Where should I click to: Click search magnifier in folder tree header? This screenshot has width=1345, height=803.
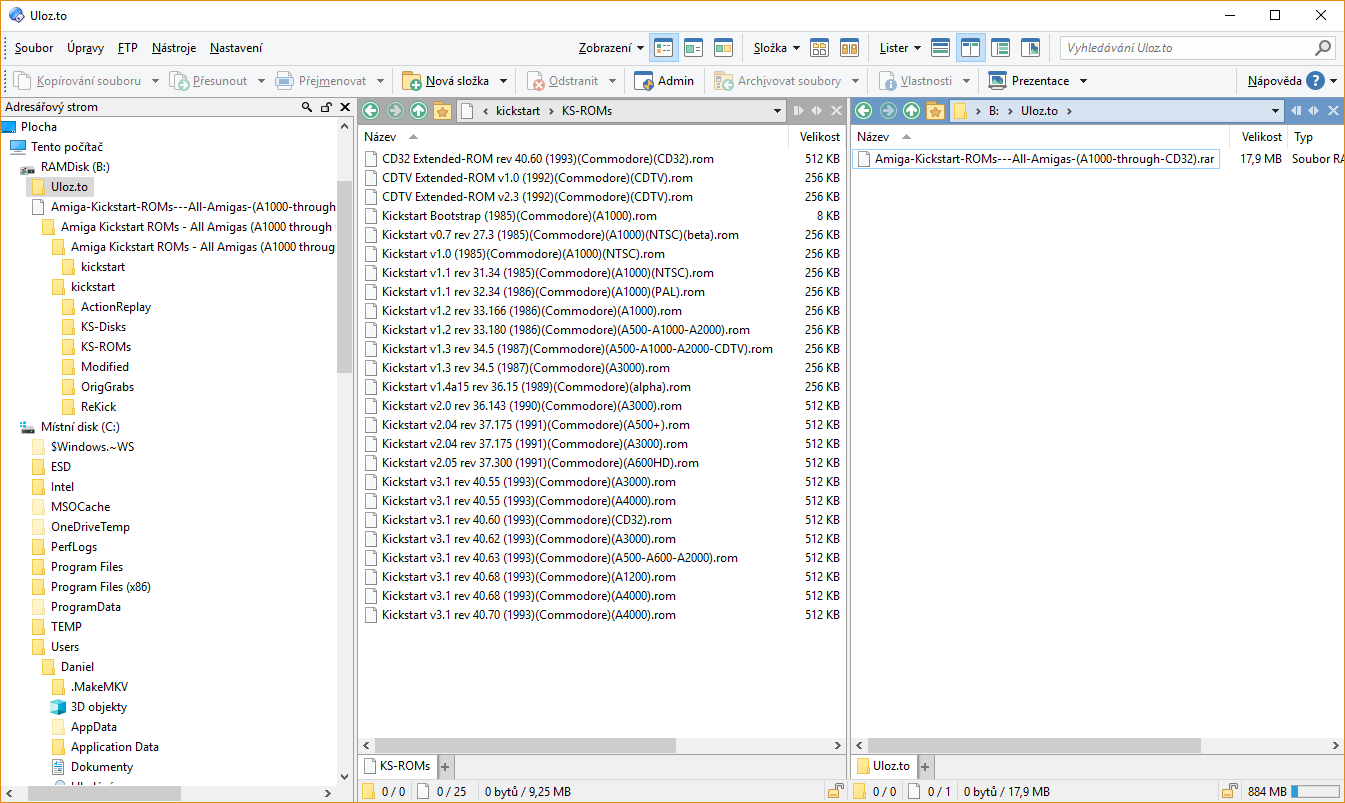point(307,107)
